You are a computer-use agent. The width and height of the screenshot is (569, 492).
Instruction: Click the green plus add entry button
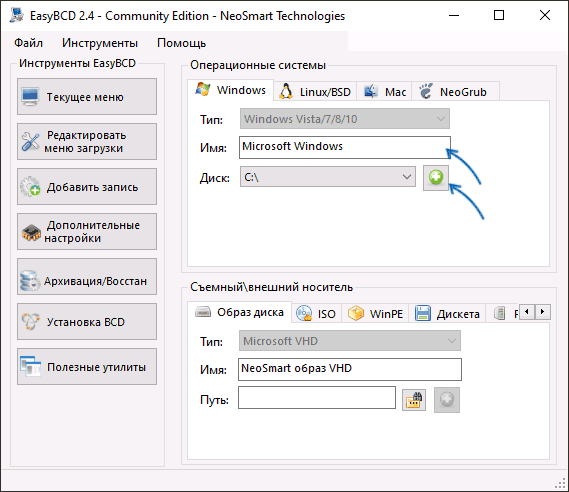436,178
